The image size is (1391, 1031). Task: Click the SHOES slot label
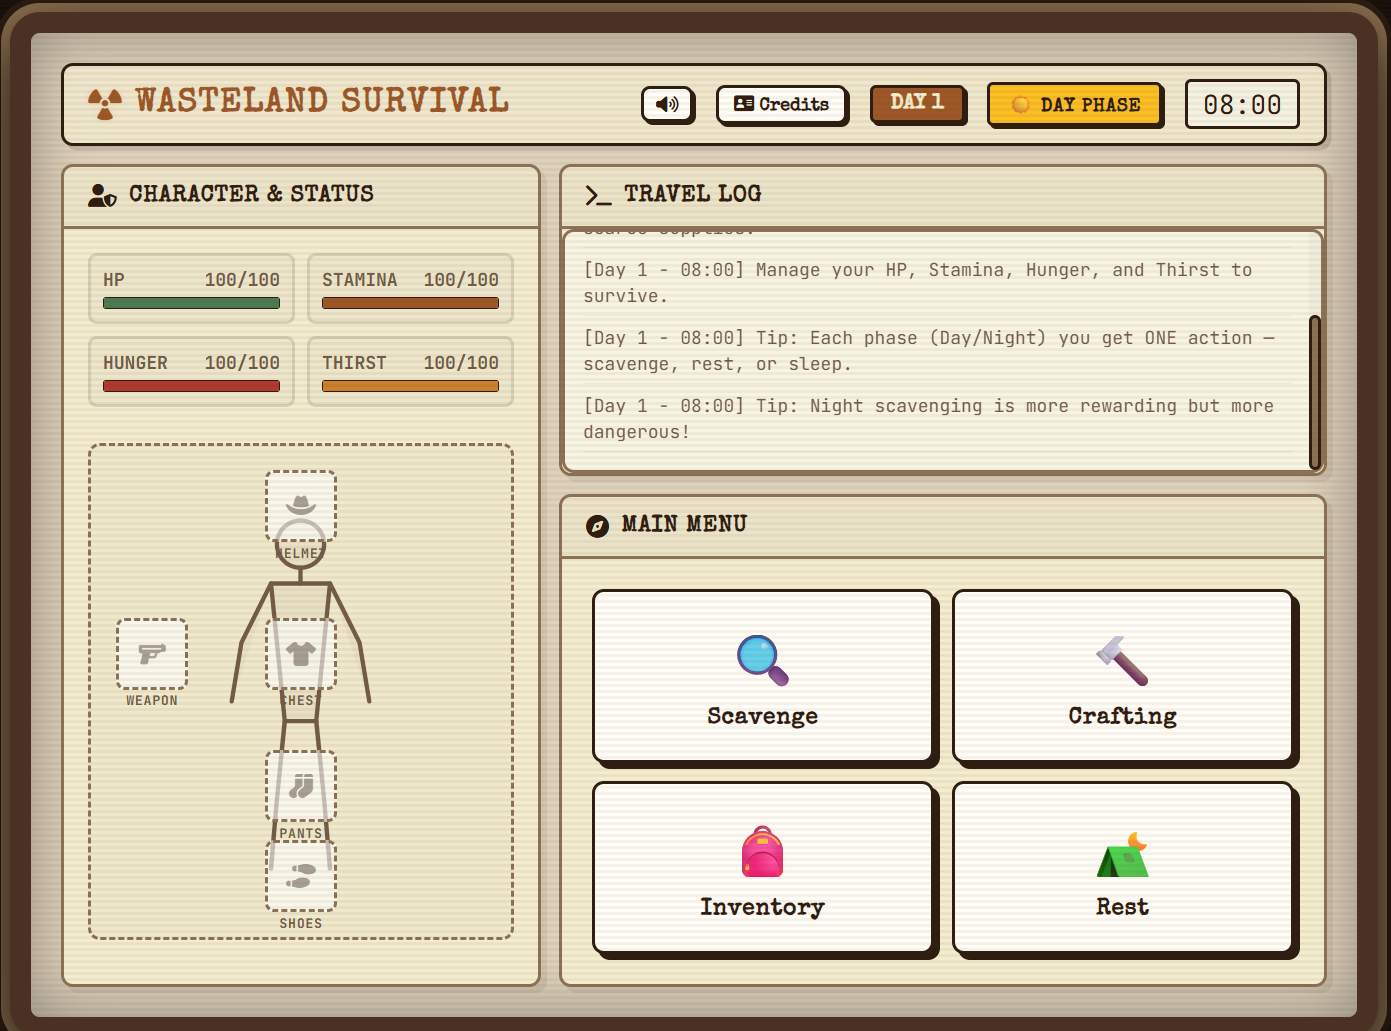click(301, 924)
